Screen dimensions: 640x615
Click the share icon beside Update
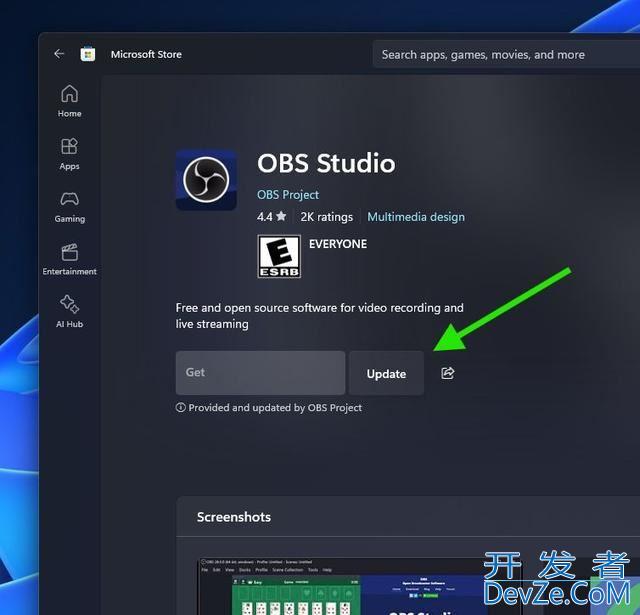click(x=447, y=373)
